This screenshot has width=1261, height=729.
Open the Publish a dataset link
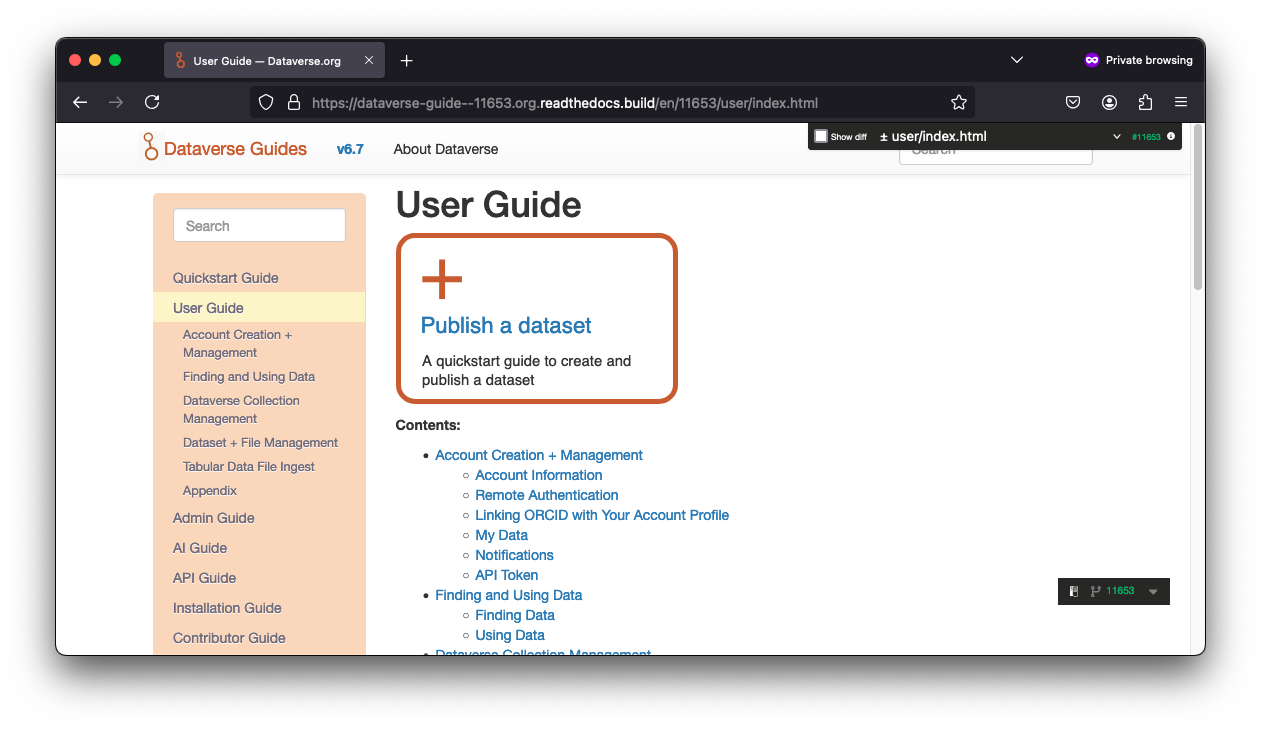pos(506,325)
